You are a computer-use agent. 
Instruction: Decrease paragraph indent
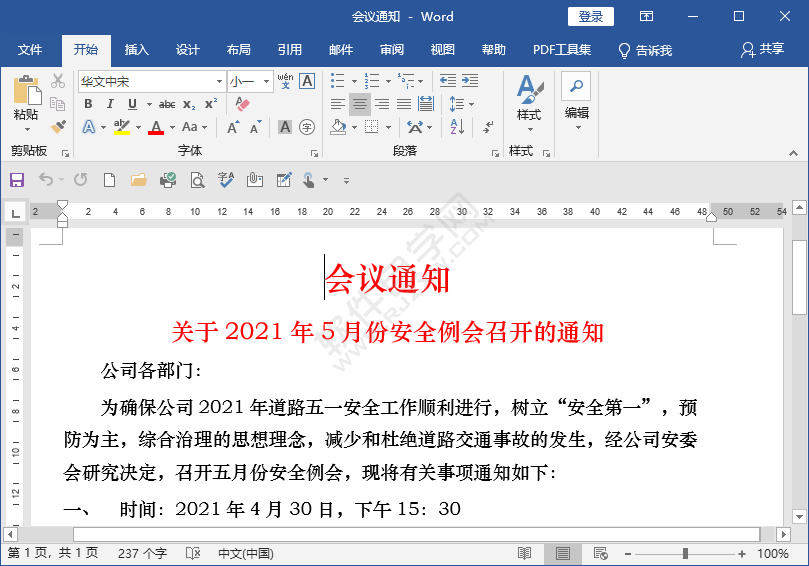click(448, 80)
